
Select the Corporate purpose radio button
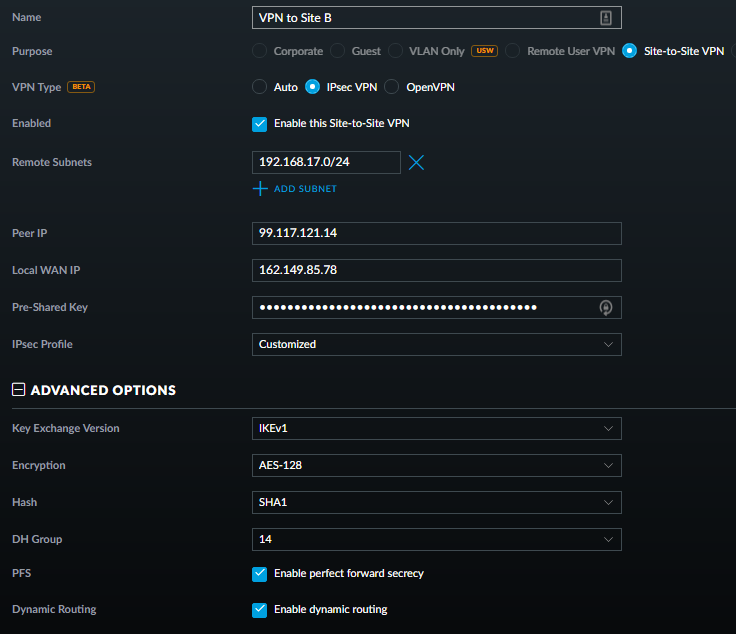259,51
